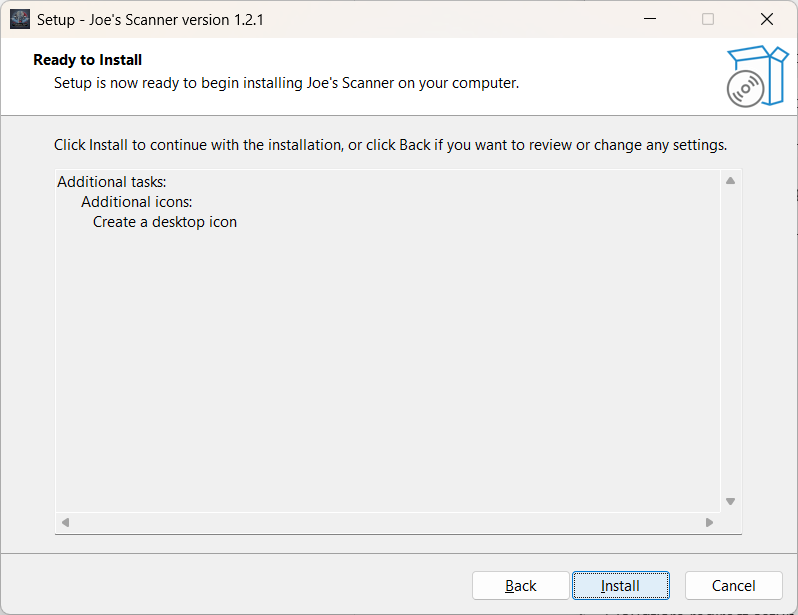This screenshot has height=615, width=798.
Task: Click the horizontal scrollbar track
Action: [x=388, y=522]
